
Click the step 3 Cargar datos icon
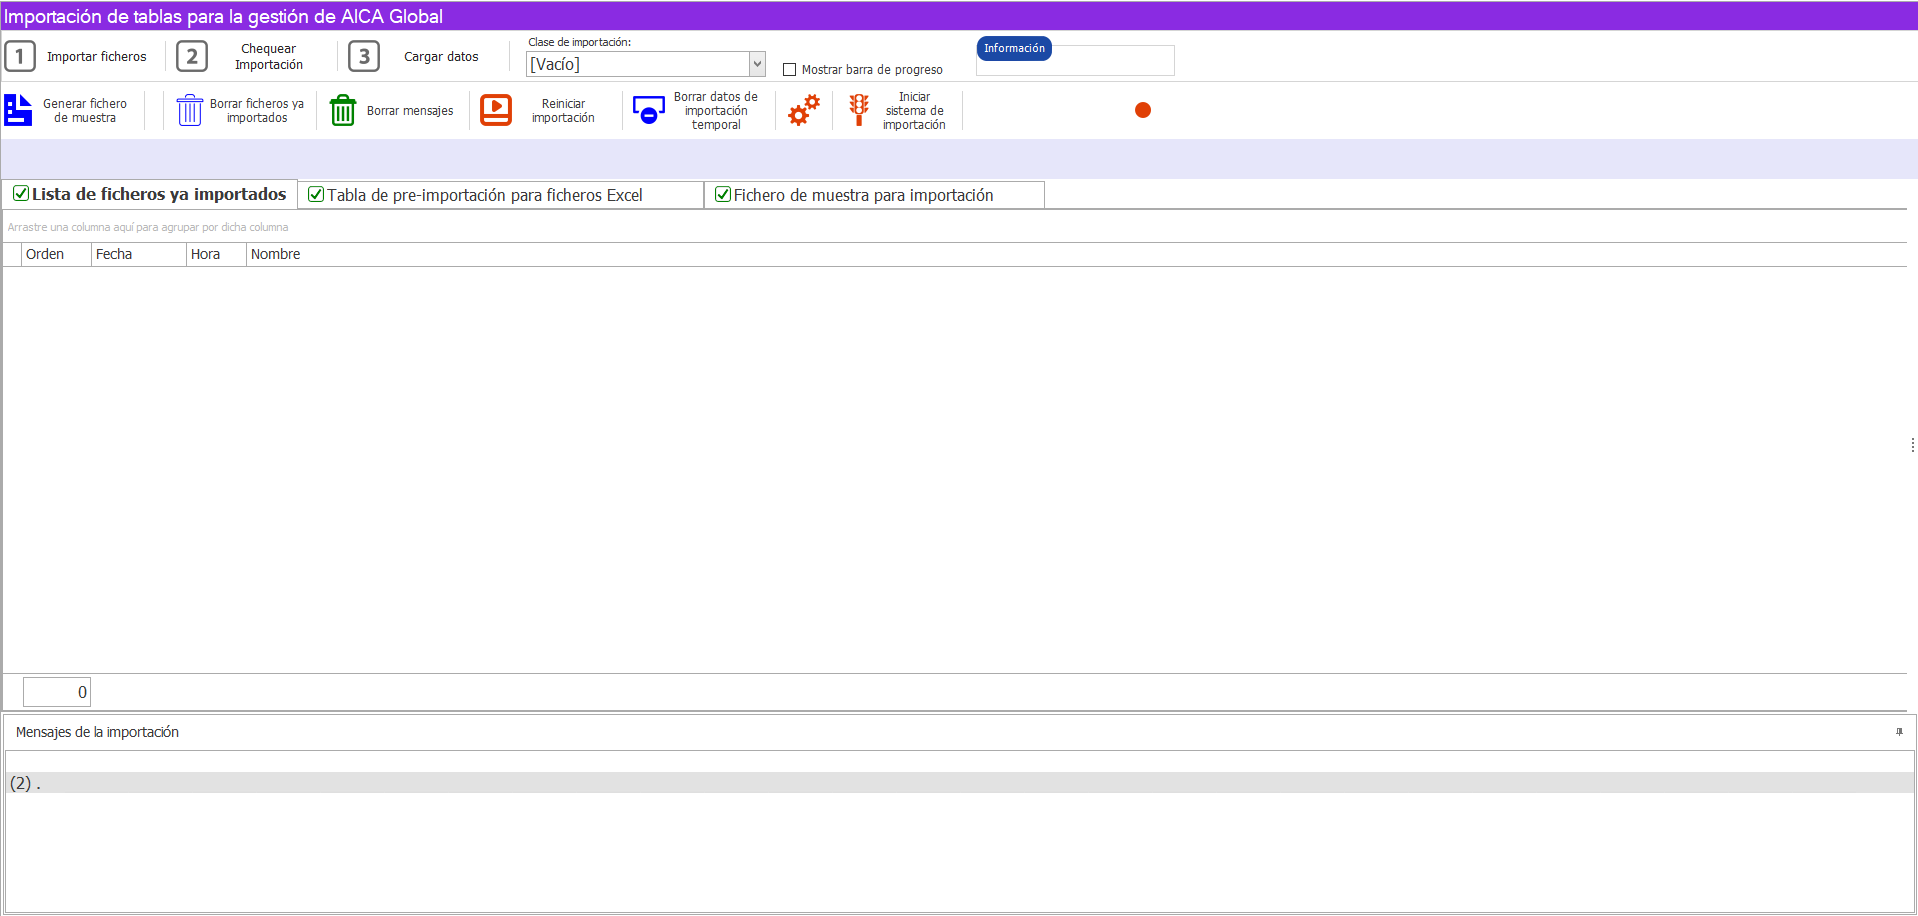tap(364, 56)
